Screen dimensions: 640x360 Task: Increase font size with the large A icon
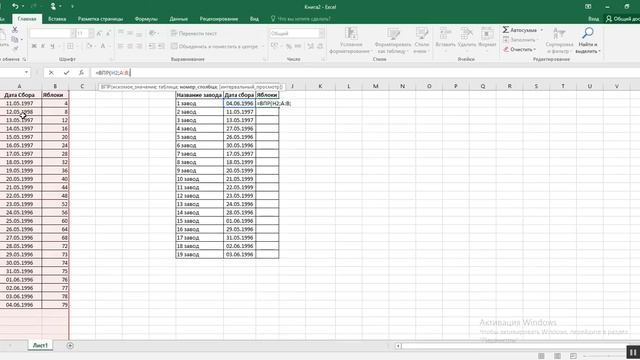pyautogui.click(x=99, y=33)
